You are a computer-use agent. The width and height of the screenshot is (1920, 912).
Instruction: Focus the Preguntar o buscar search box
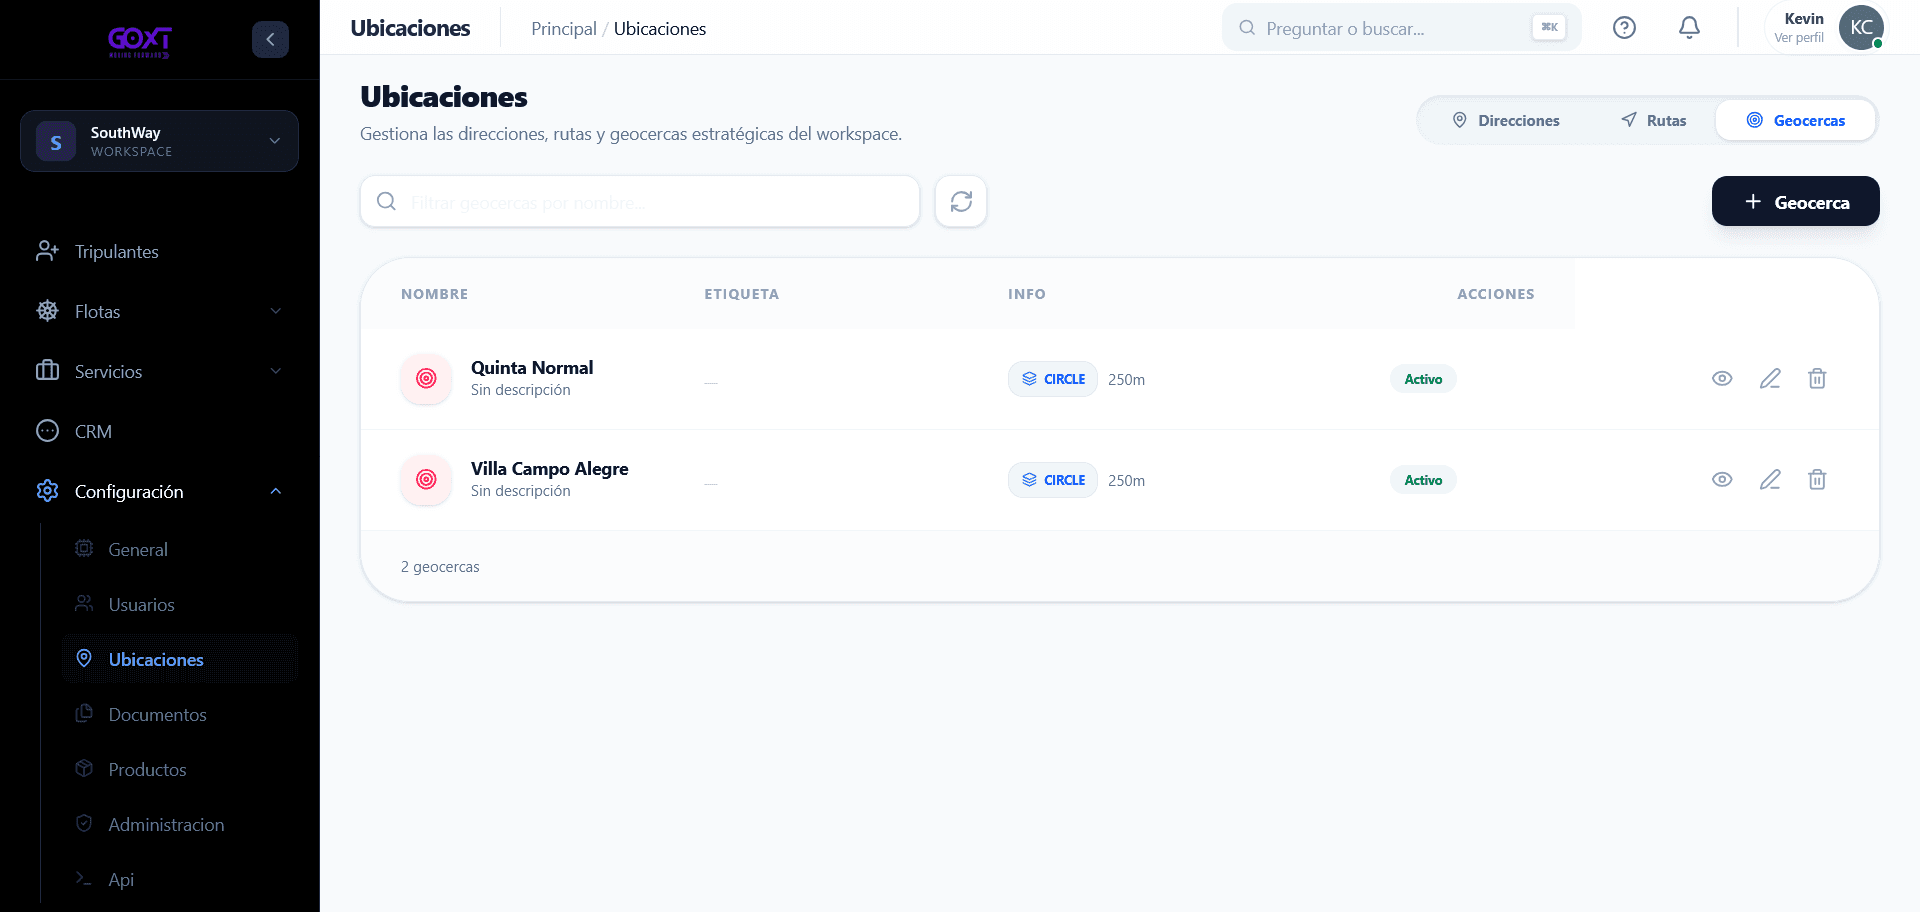point(1400,28)
